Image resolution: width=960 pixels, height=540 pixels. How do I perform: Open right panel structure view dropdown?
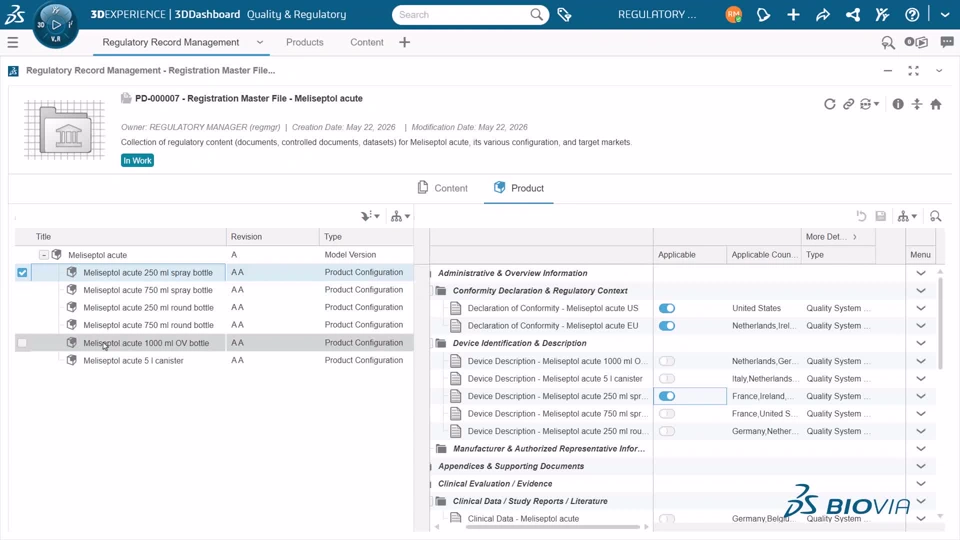pyautogui.click(x=907, y=216)
